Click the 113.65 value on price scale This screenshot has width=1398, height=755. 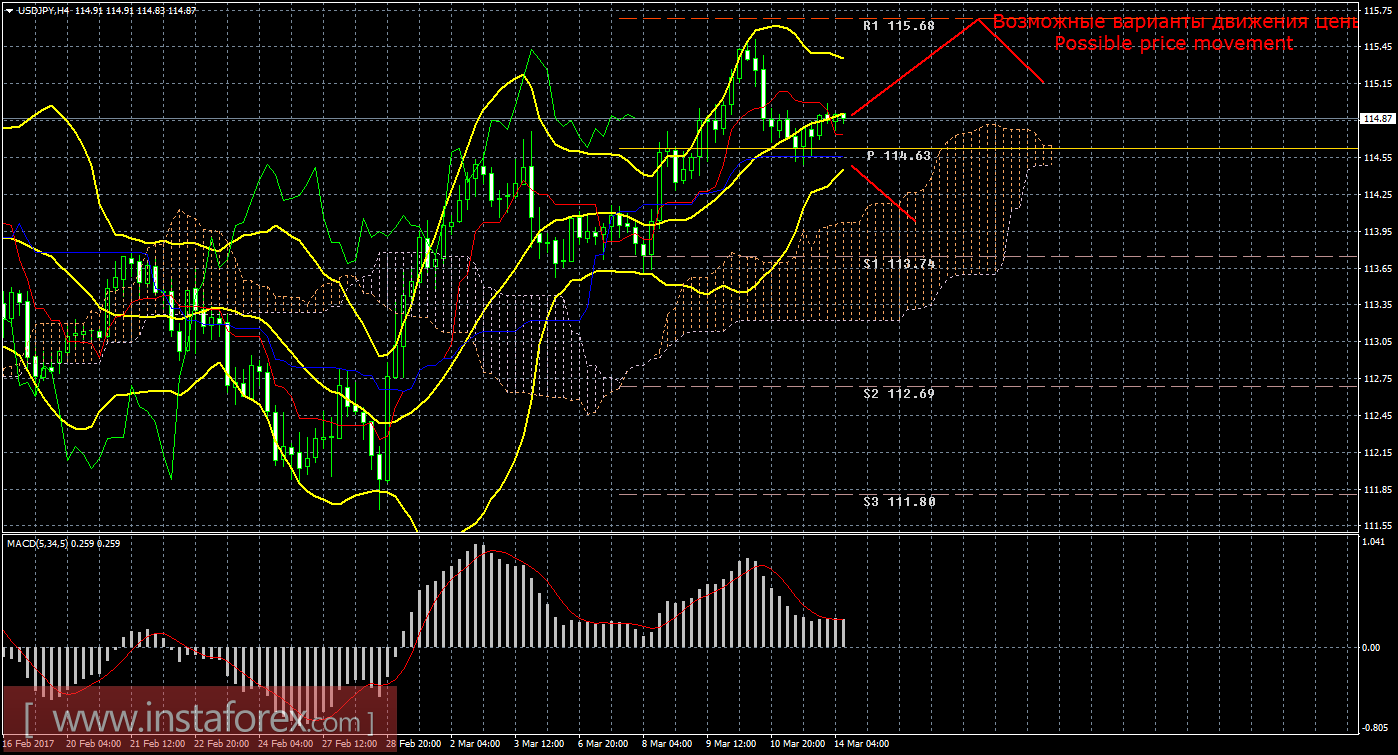click(1378, 269)
